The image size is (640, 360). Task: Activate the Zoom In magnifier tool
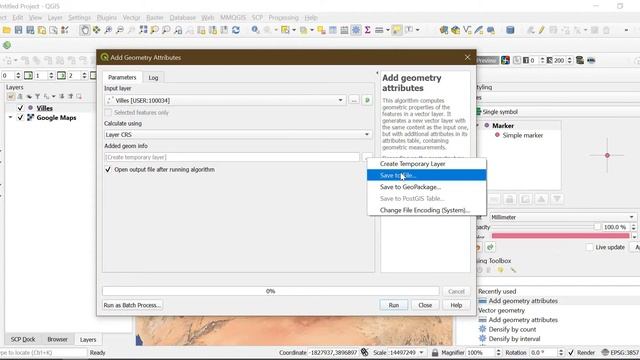coord(108,30)
